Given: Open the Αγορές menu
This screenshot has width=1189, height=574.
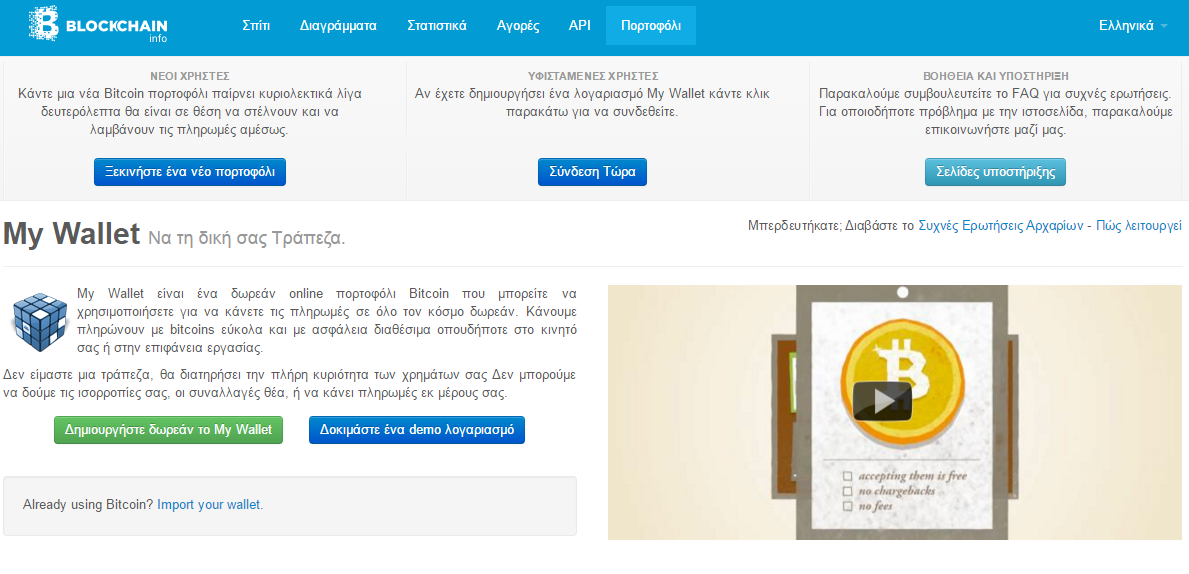Looking at the screenshot, I should (518, 25).
